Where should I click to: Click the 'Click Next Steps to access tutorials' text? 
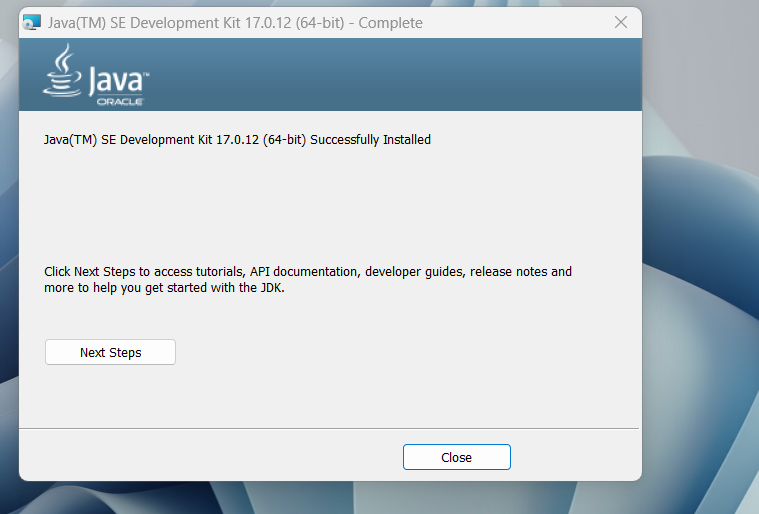308,279
